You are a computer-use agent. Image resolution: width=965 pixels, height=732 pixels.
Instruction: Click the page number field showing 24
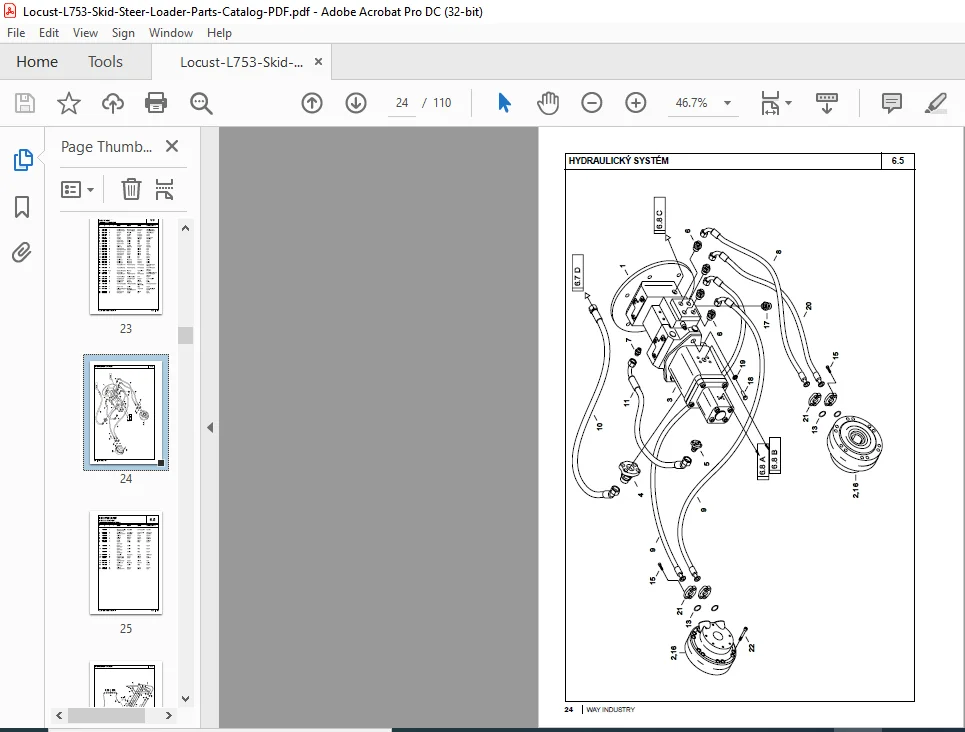click(402, 103)
